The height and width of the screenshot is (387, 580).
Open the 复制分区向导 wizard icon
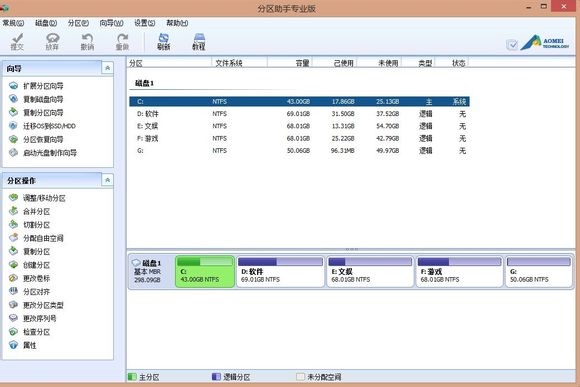(13, 112)
